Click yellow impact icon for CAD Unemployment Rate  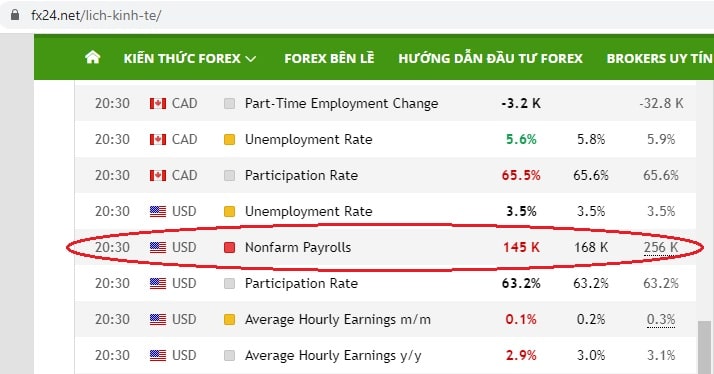pos(230,139)
